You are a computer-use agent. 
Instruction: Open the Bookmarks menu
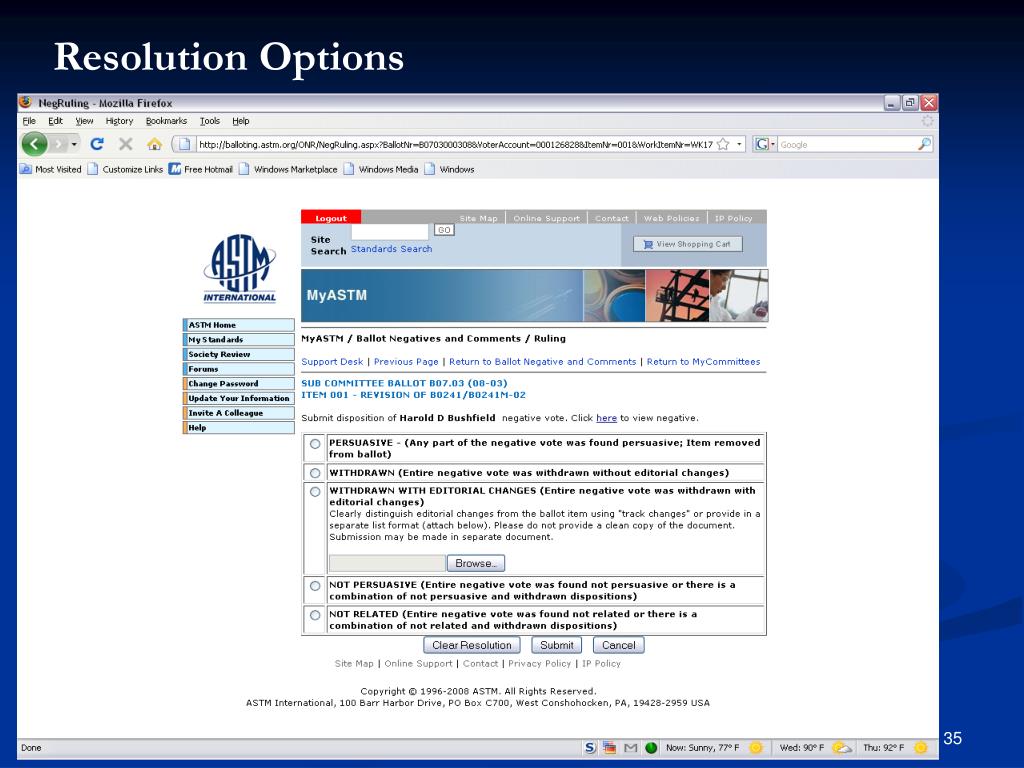[x=166, y=121]
